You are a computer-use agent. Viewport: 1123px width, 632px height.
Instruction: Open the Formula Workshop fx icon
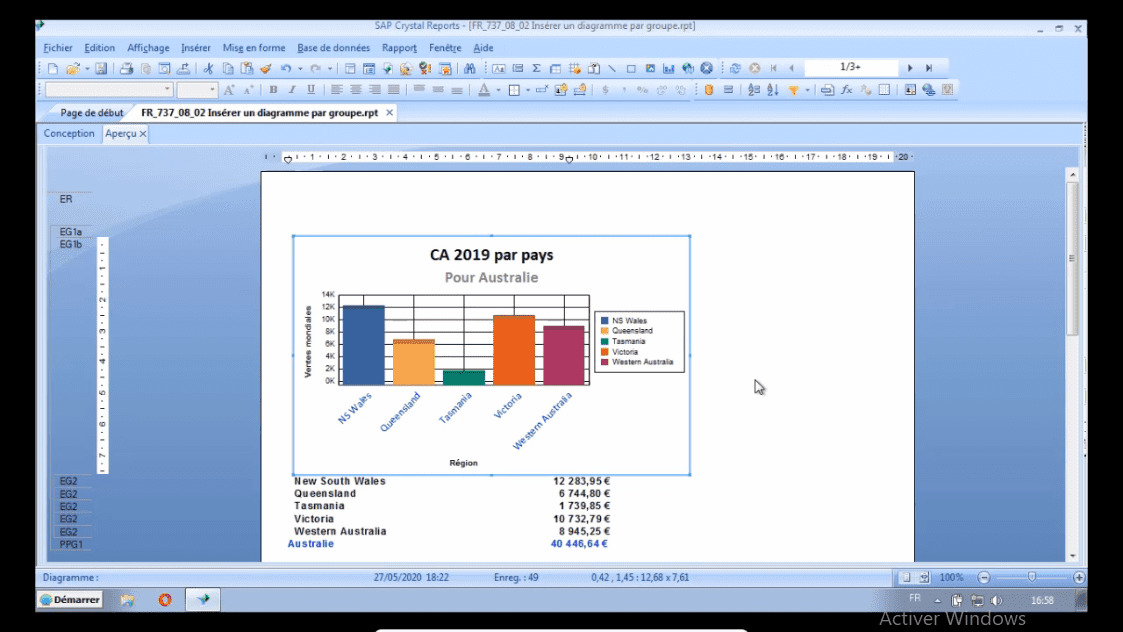click(x=846, y=90)
